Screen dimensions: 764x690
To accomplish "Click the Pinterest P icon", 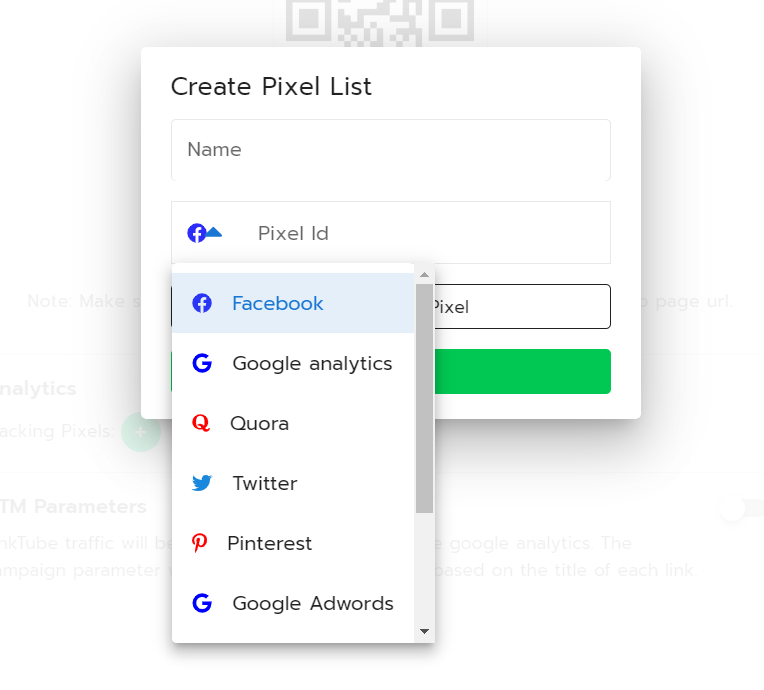I will [199, 543].
